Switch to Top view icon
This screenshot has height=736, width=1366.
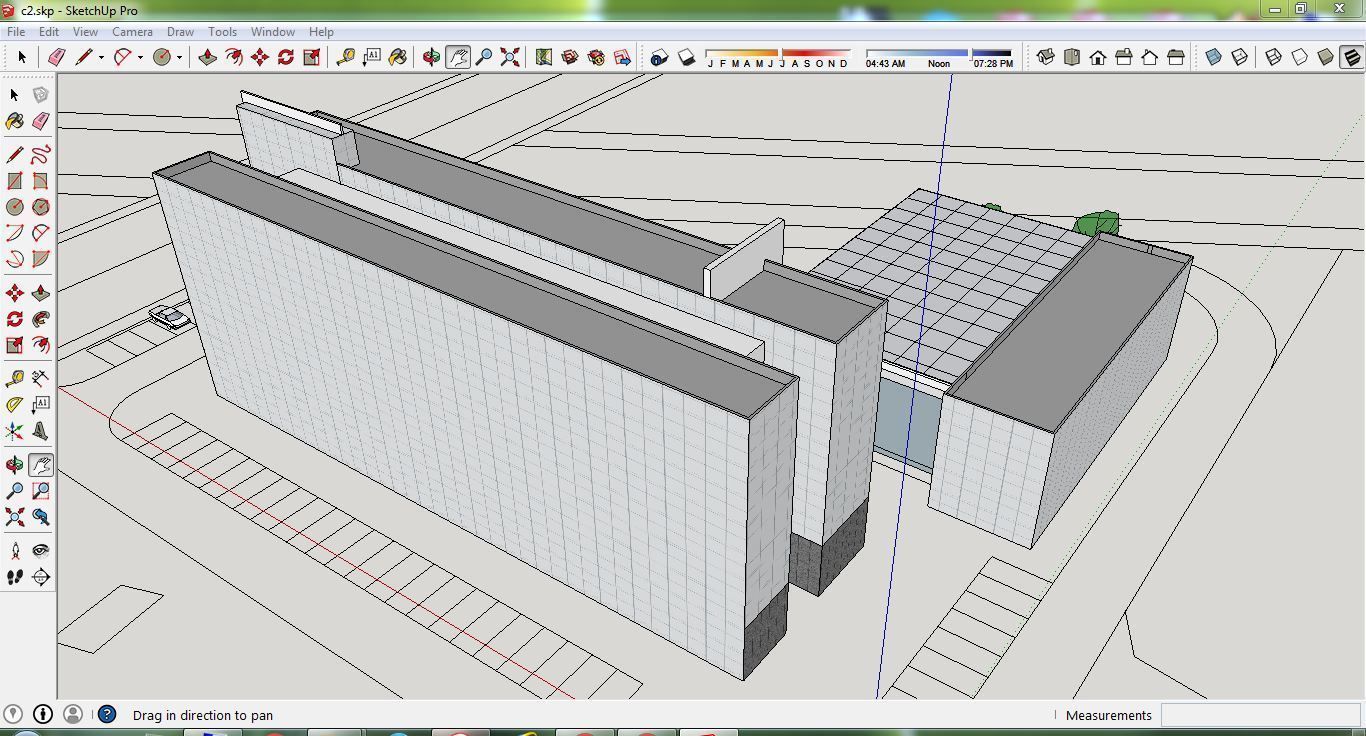pos(1072,57)
